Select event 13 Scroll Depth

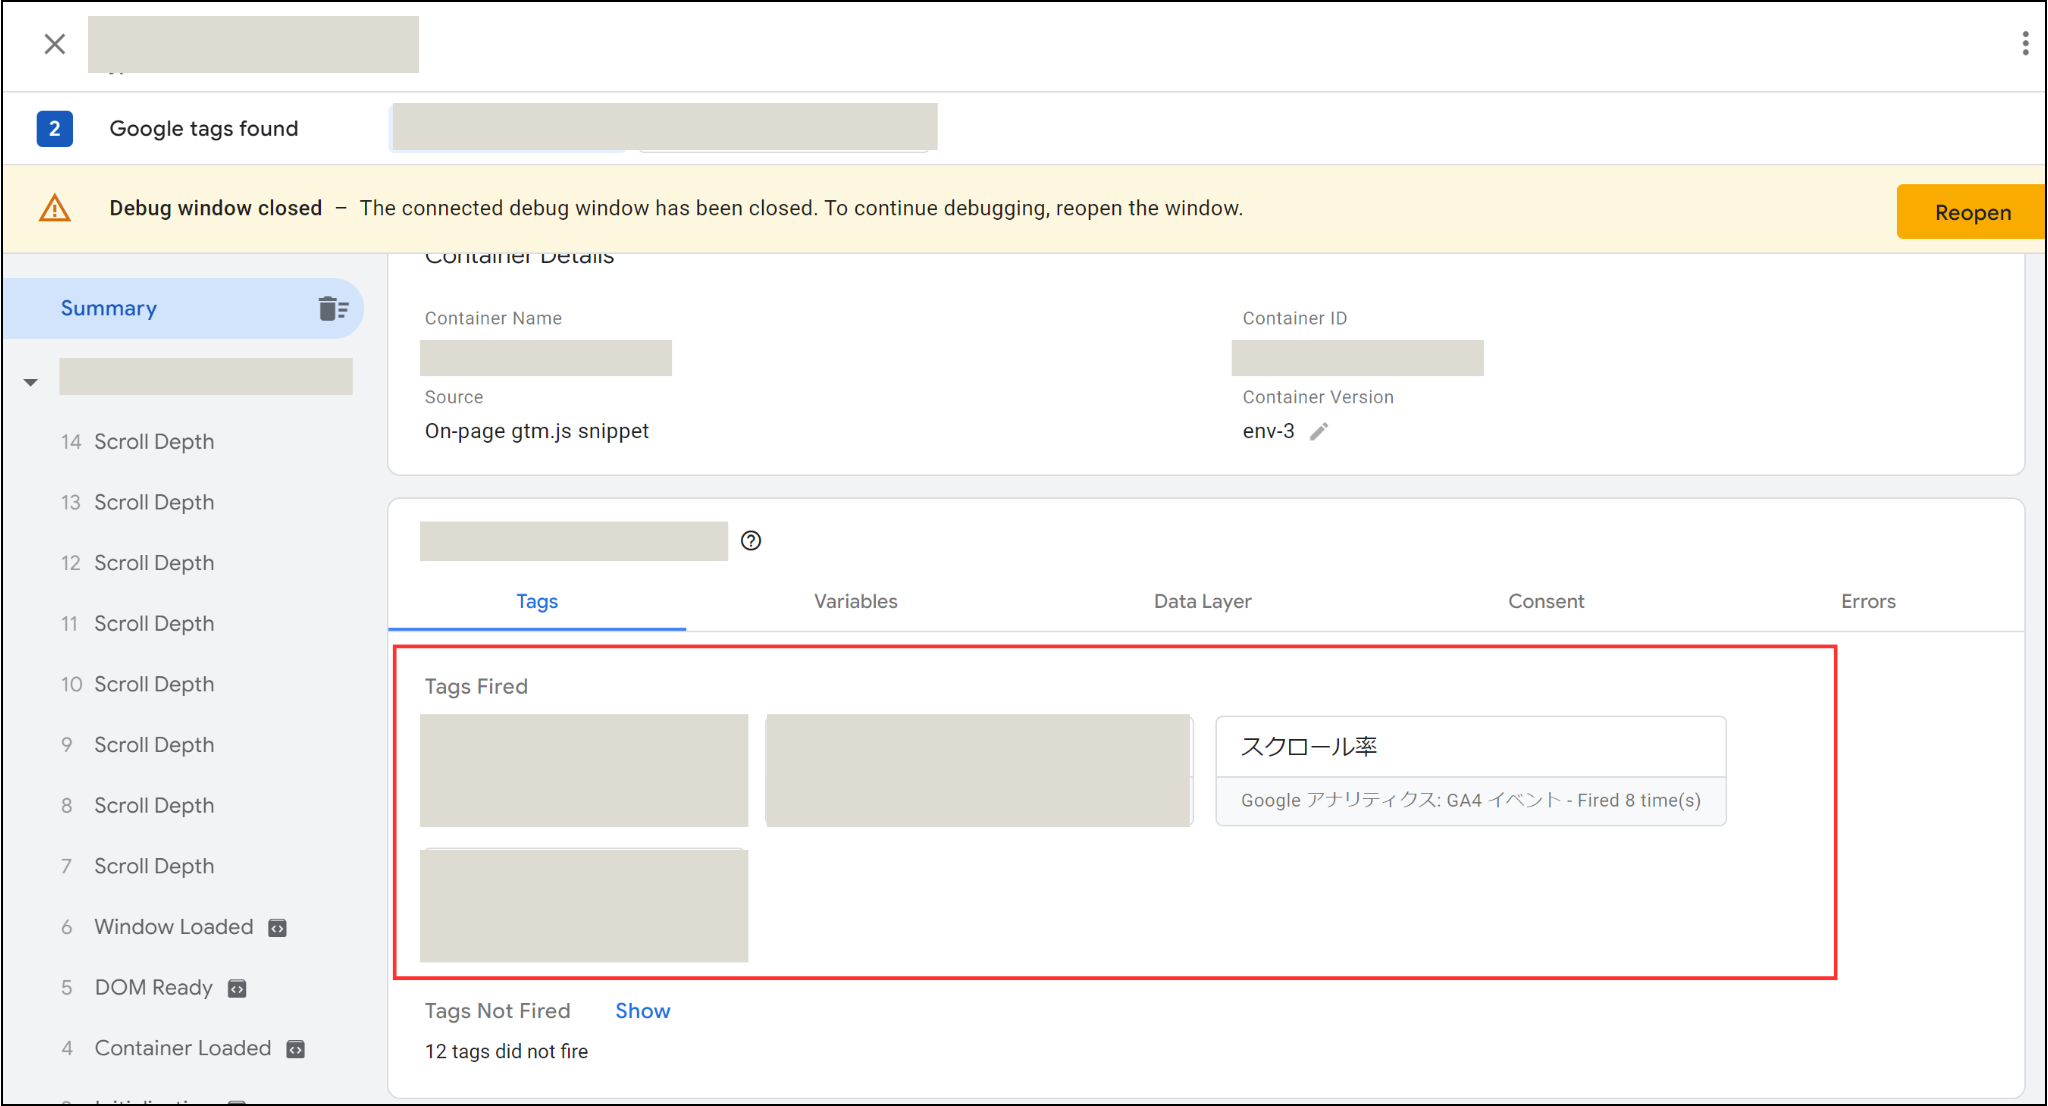pyautogui.click(x=138, y=502)
